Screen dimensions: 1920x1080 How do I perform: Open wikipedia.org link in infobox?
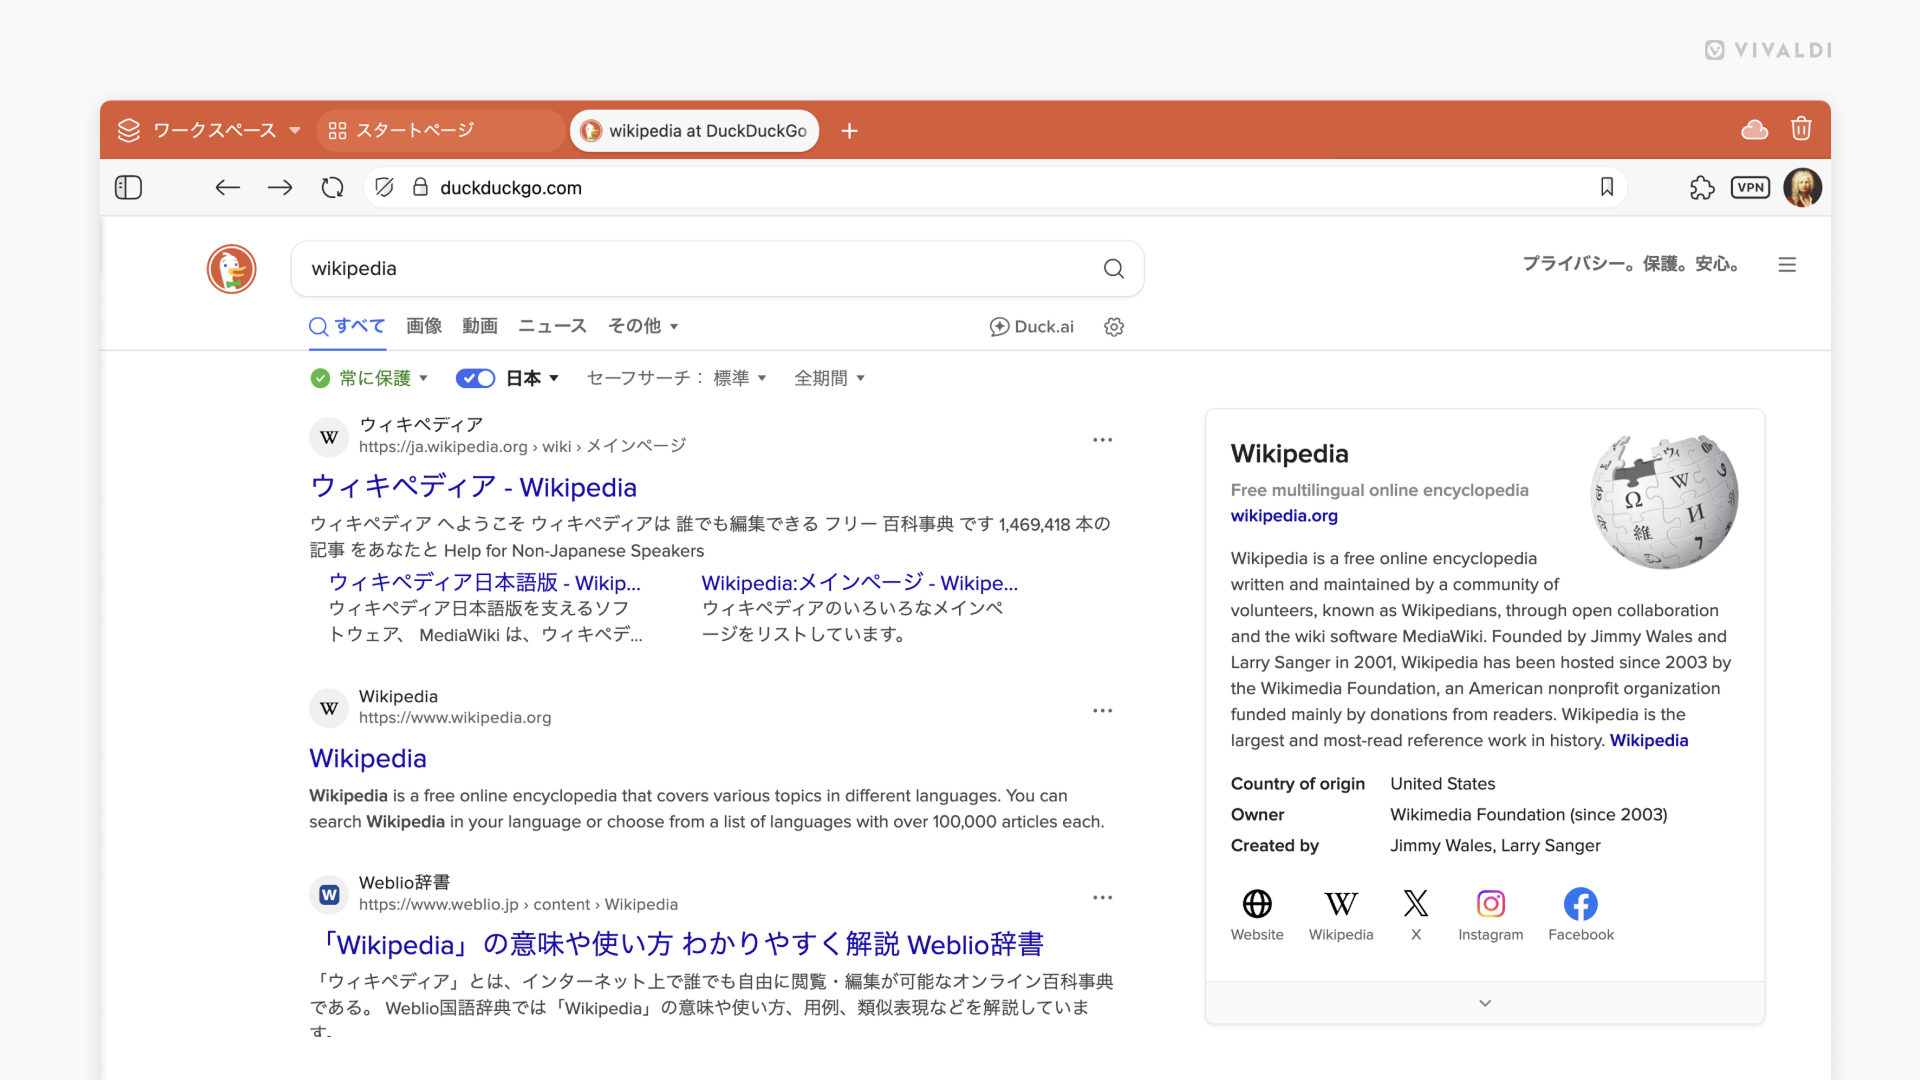tap(1284, 516)
